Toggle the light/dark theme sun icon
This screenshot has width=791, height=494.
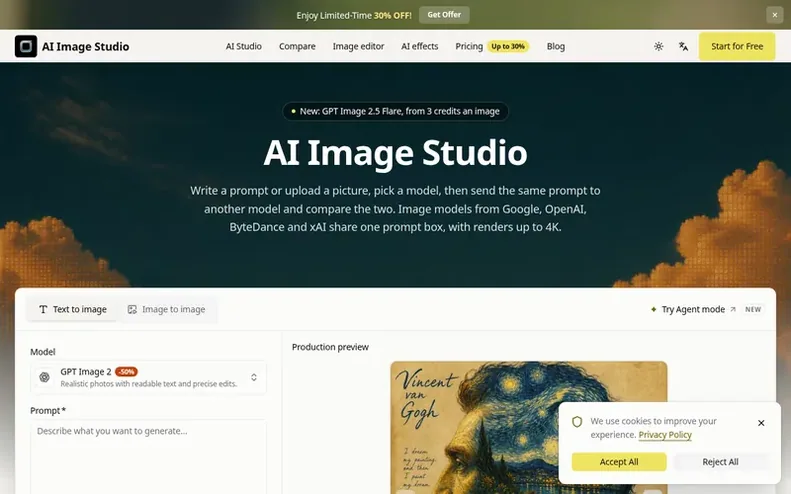click(658, 46)
